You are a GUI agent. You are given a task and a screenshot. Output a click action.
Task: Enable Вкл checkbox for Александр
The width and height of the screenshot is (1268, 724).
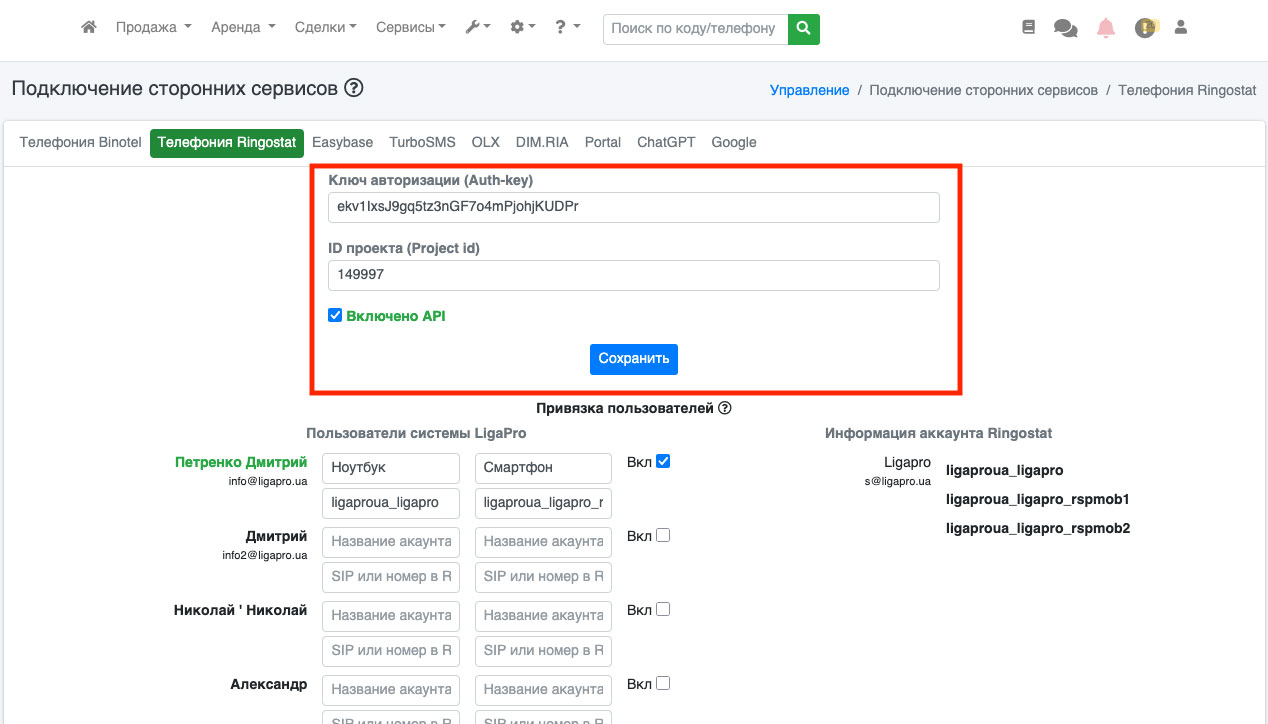coord(663,683)
